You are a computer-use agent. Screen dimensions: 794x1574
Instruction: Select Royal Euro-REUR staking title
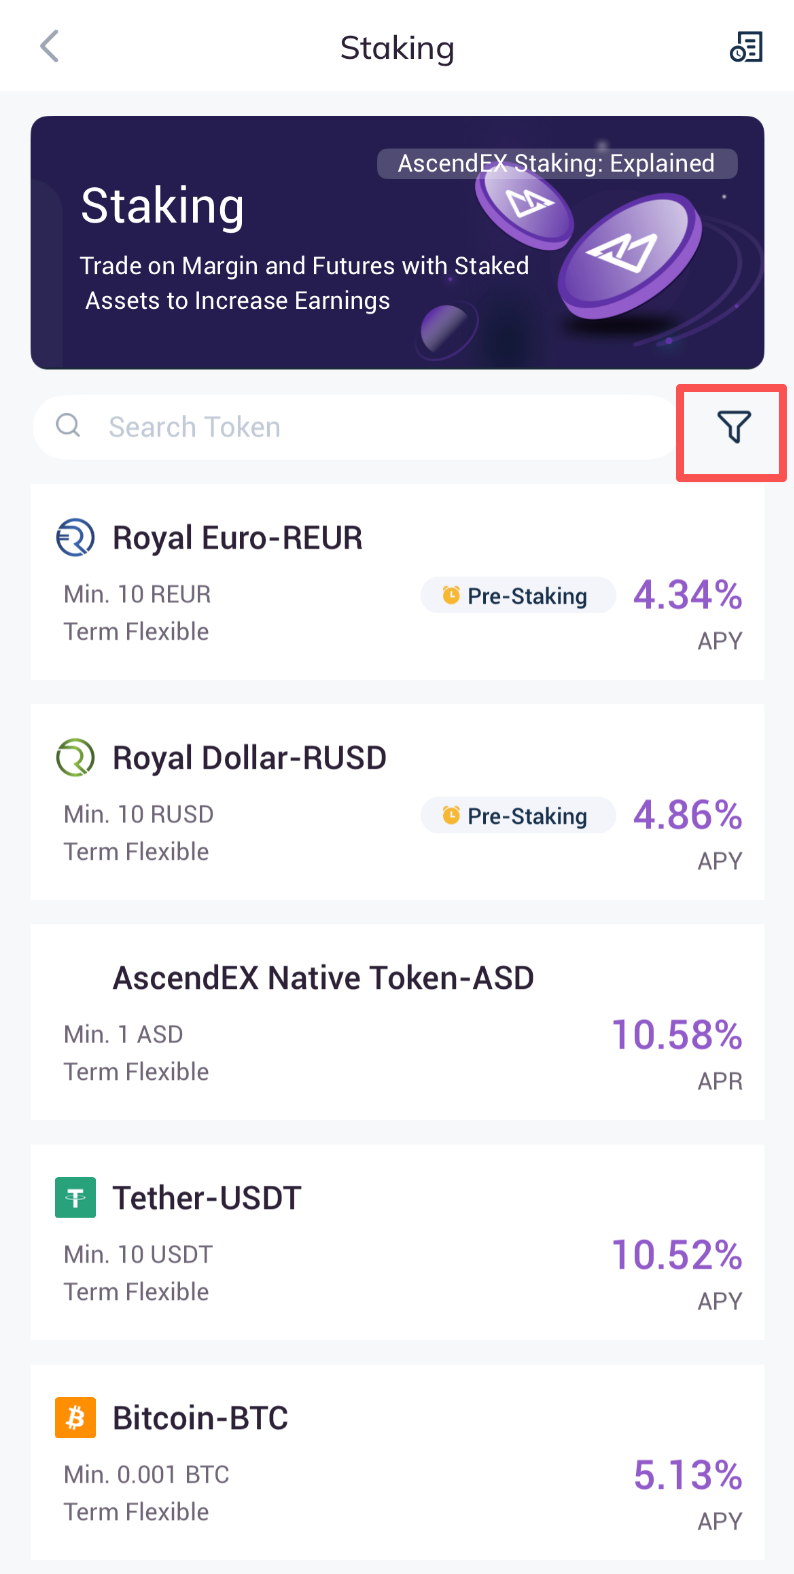pos(237,538)
